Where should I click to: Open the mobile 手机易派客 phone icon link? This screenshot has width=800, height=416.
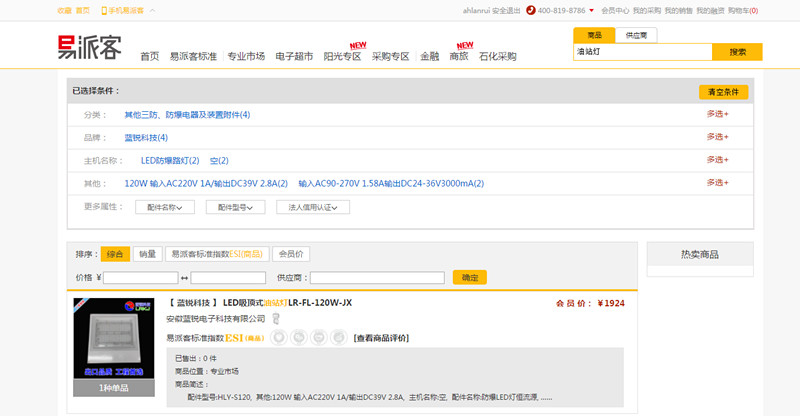coord(104,11)
